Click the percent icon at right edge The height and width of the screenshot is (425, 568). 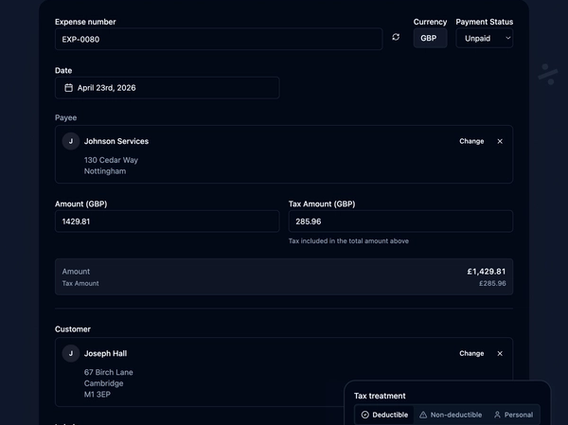point(548,74)
